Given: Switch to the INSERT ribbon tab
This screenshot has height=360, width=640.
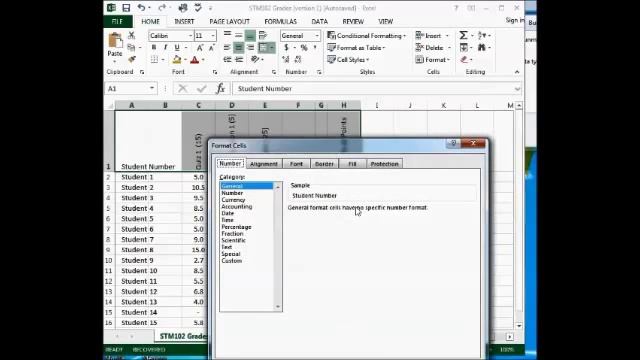Looking at the screenshot, I should [x=184, y=21].
